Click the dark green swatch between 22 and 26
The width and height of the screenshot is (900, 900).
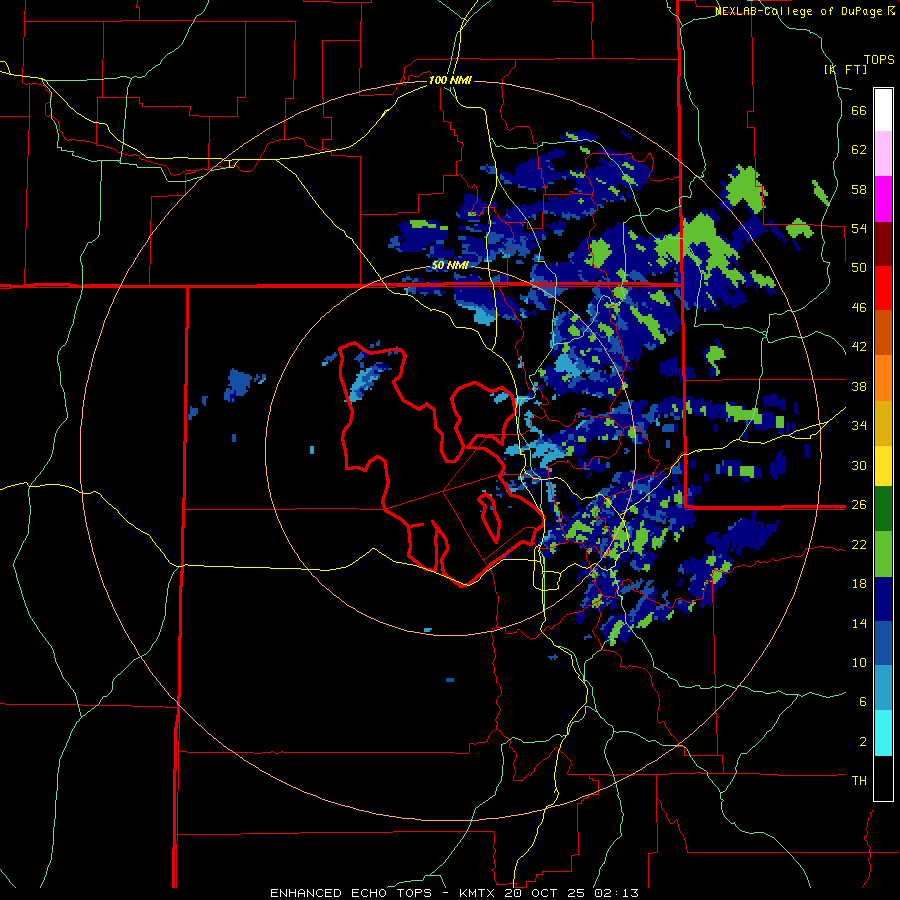(x=883, y=509)
